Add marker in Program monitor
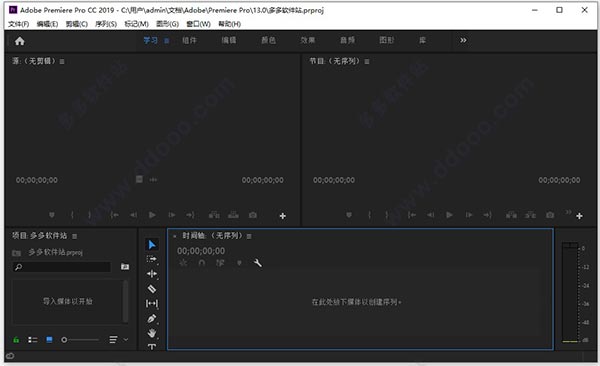 tap(349, 215)
